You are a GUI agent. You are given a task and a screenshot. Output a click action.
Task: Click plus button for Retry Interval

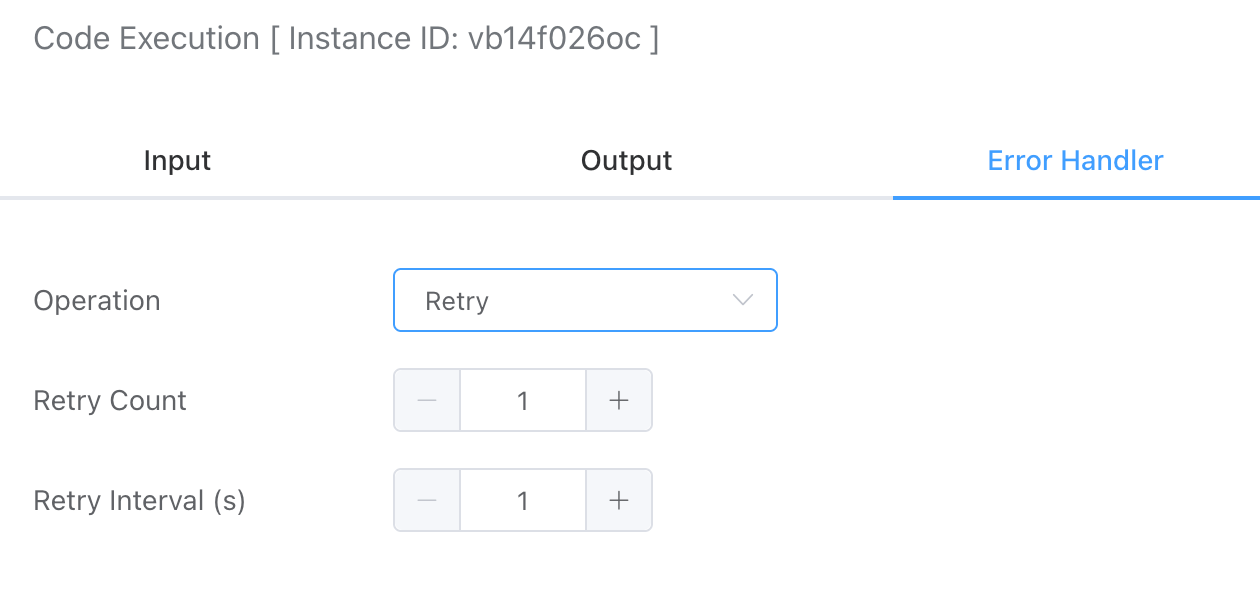pyautogui.click(x=619, y=501)
